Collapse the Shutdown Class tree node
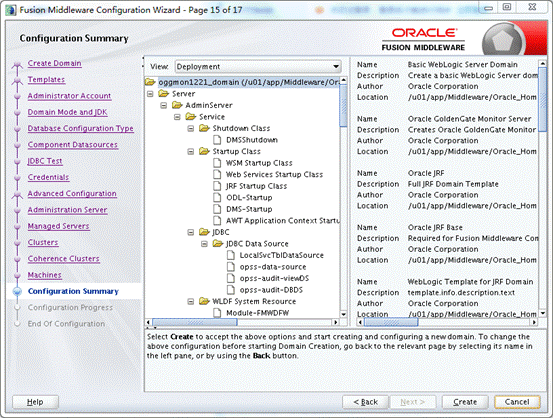553x418 pixels. pos(190,128)
